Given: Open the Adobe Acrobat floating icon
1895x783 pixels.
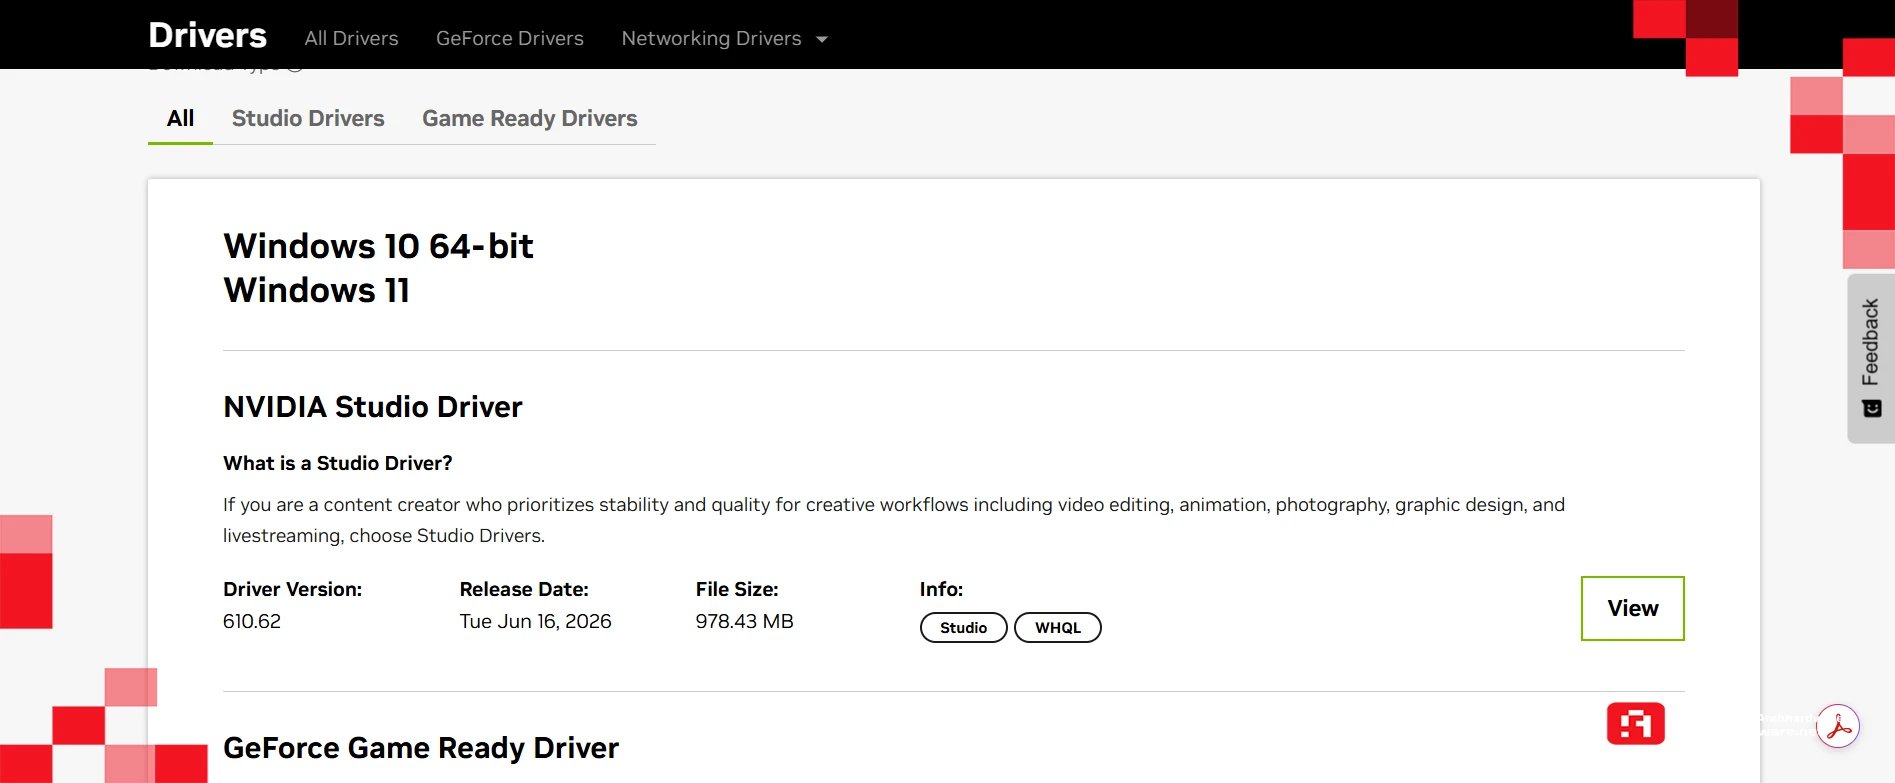Looking at the screenshot, I should pos(1838,727).
